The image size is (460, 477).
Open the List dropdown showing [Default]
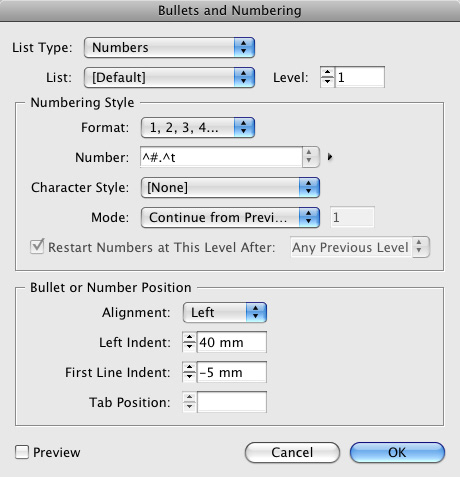pyautogui.click(x=169, y=77)
